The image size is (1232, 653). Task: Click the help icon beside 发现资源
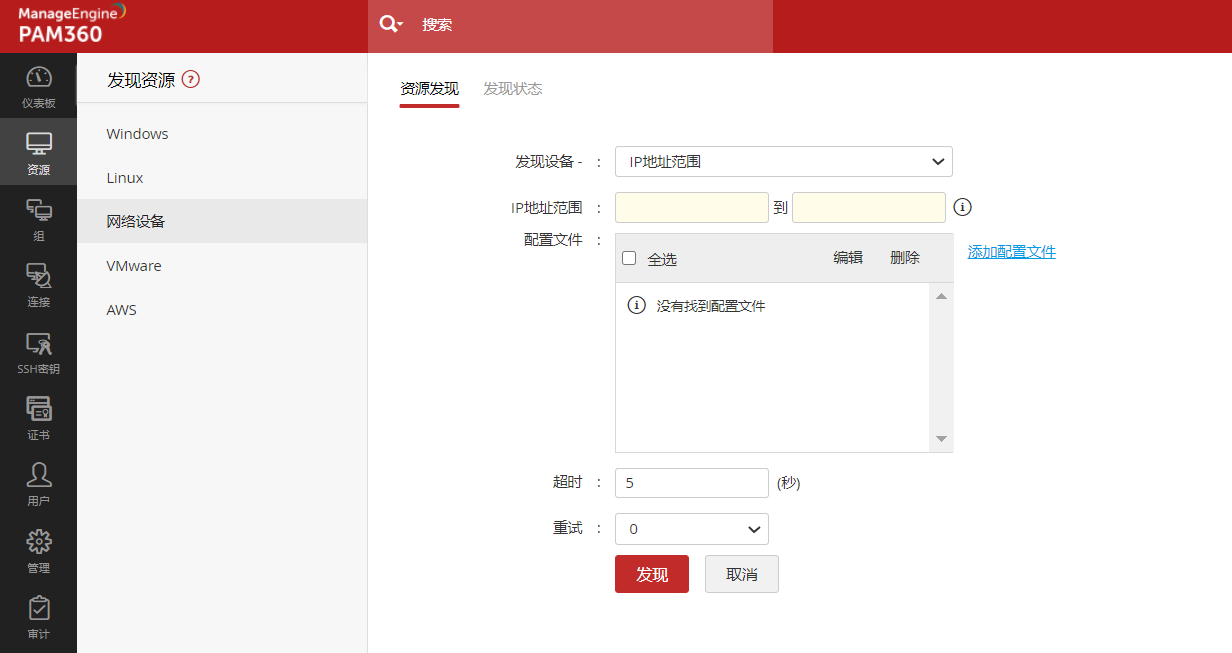coord(191,80)
